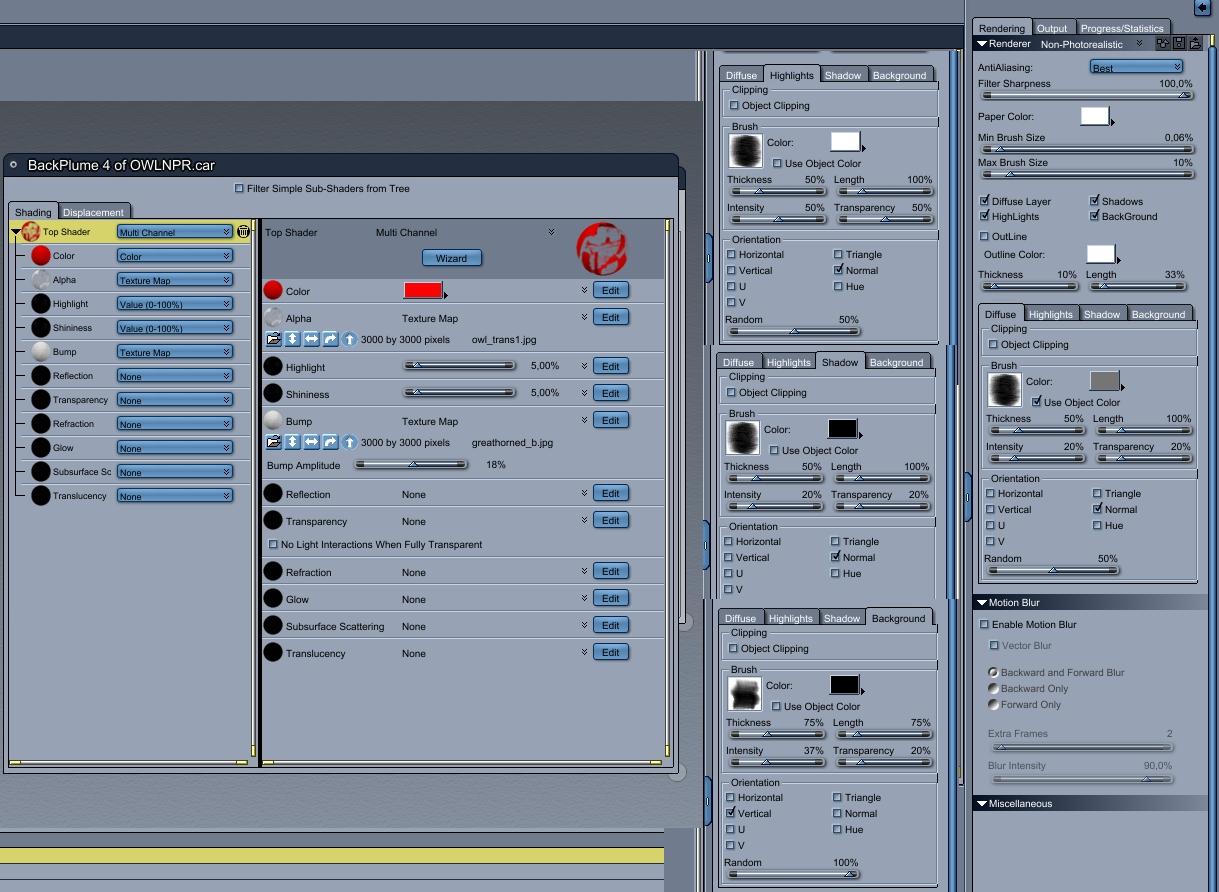This screenshot has height=892, width=1219.
Task: Flip the Bump texture vertically
Action: pos(292,442)
